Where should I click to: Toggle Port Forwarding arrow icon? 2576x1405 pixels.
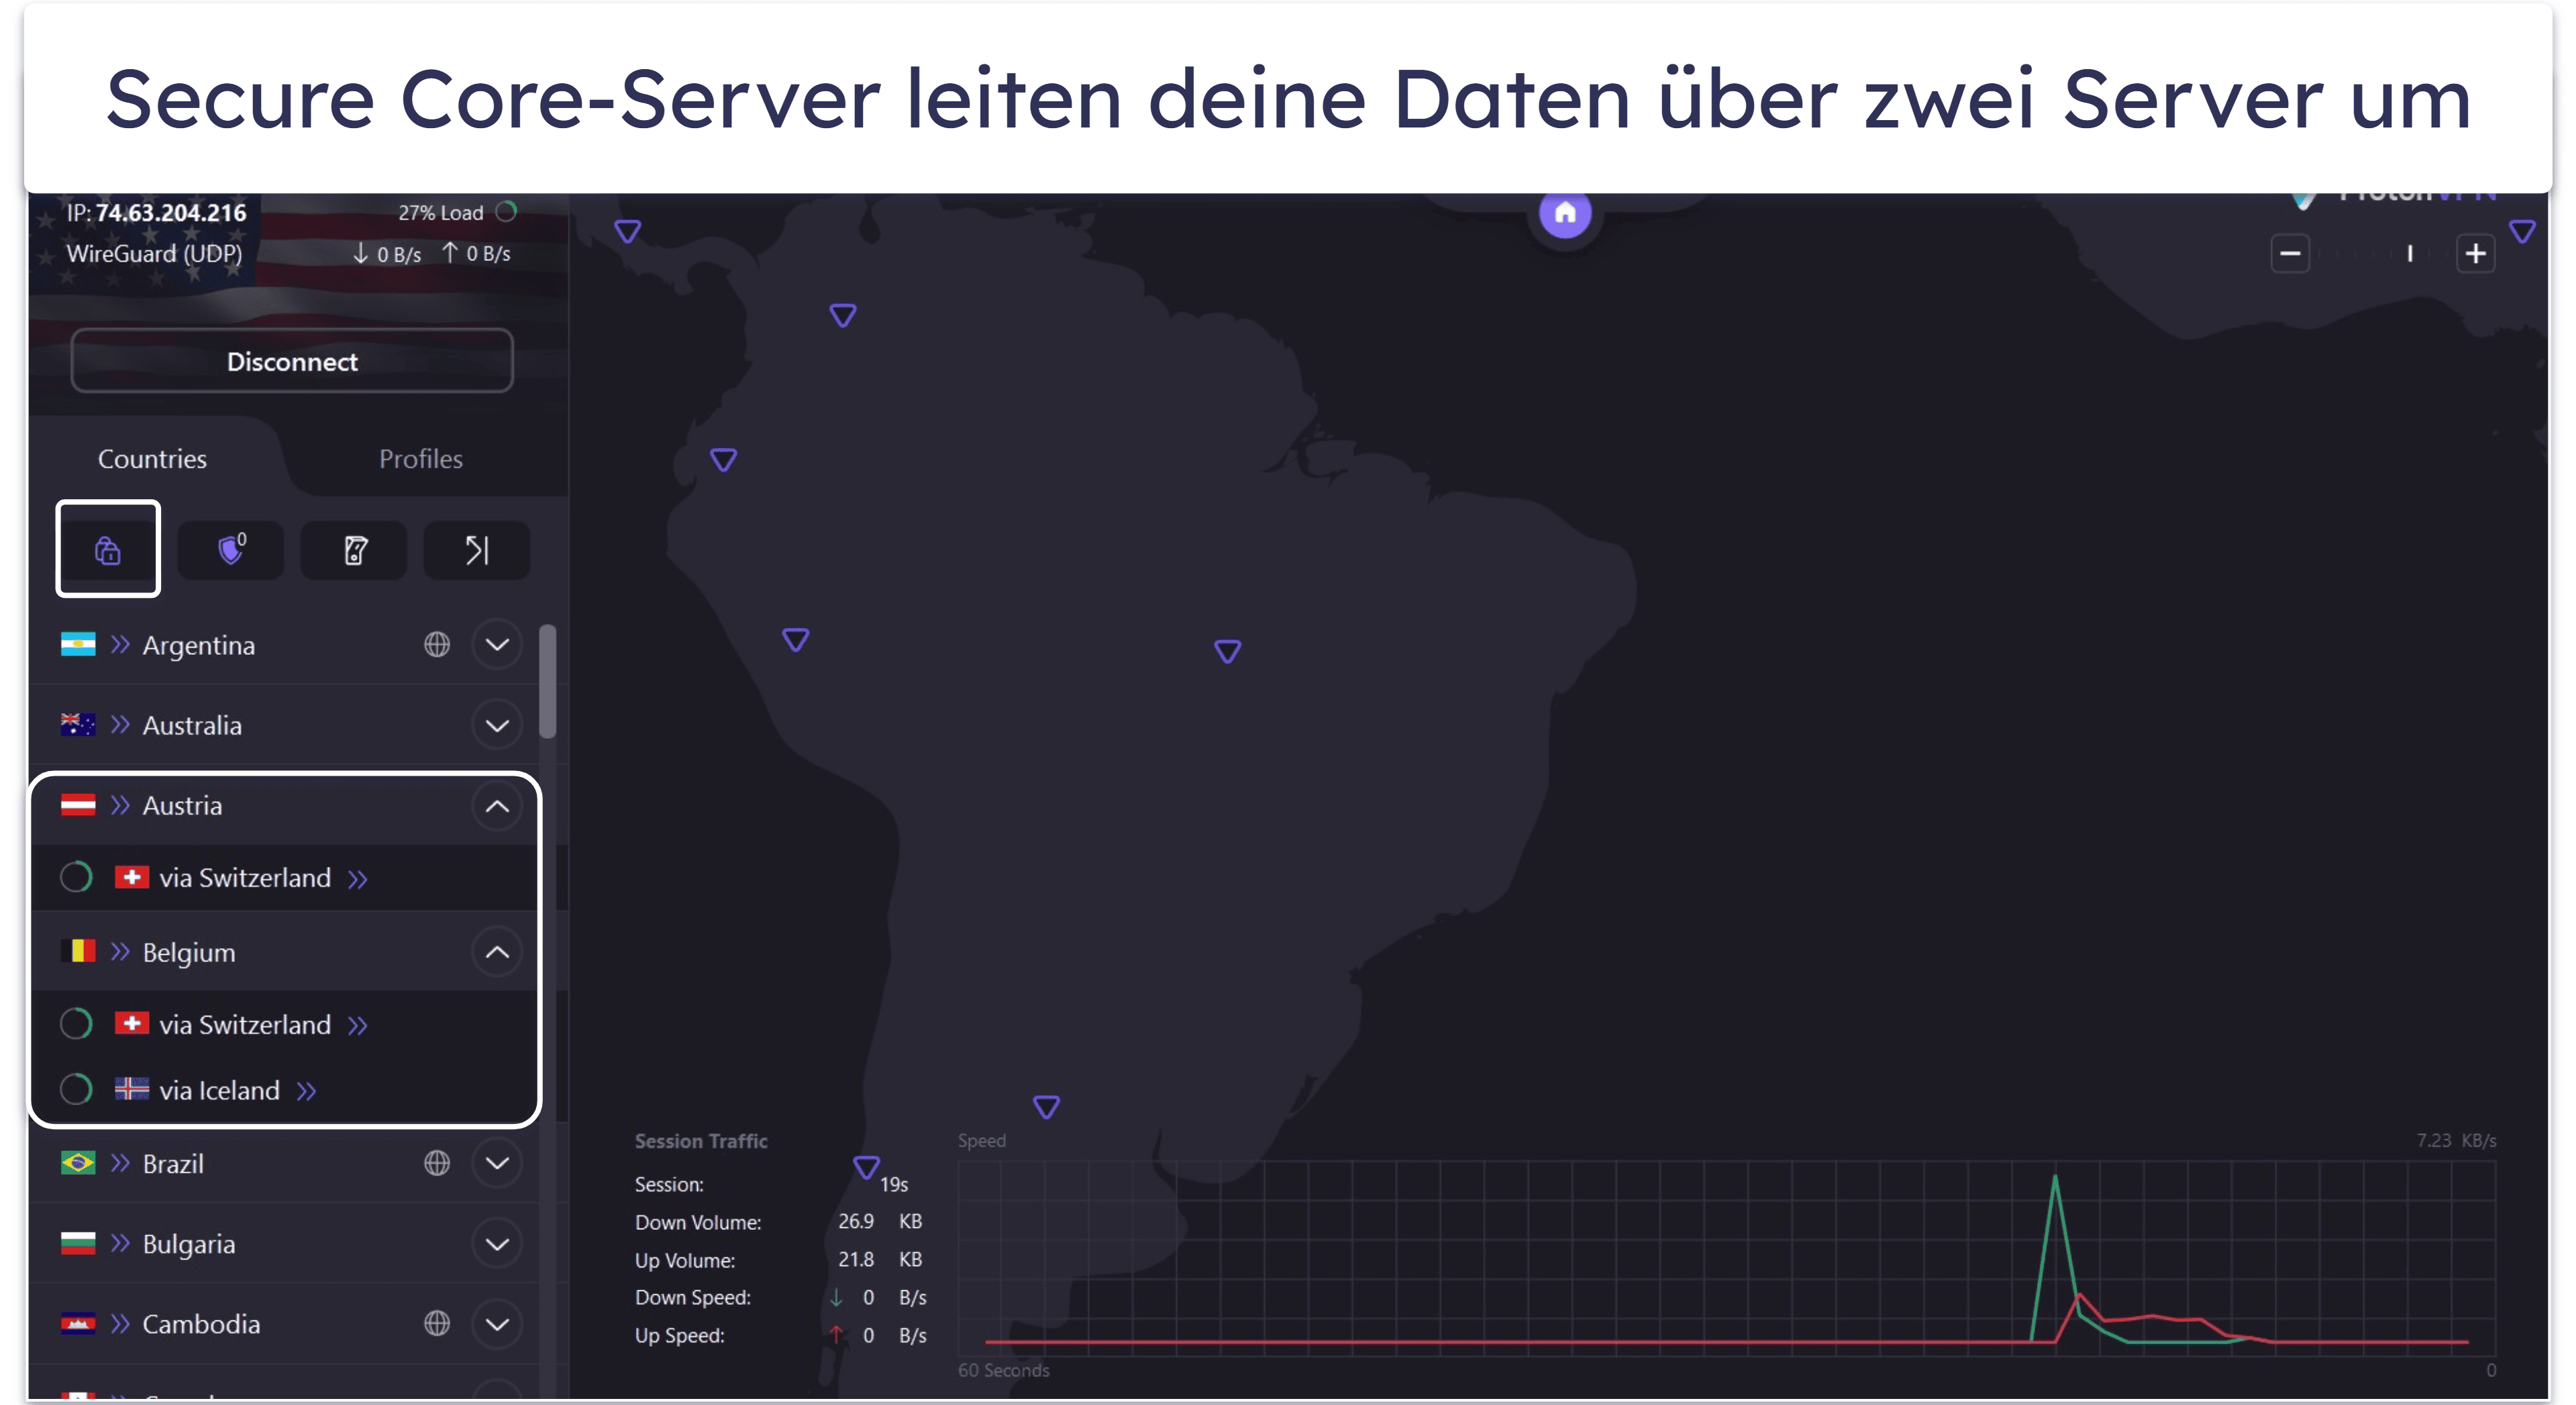(477, 549)
